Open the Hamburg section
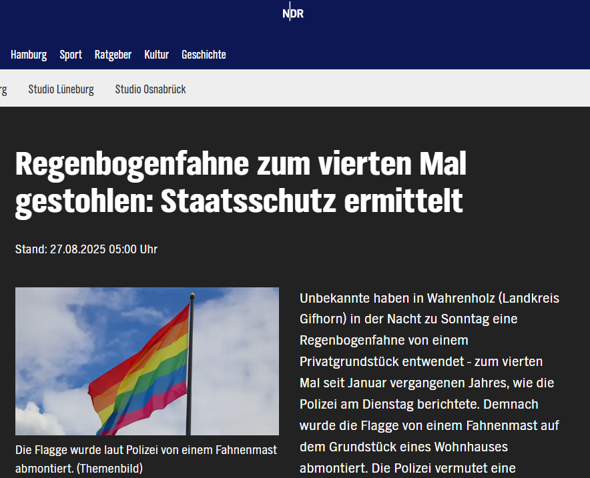590x478 pixels. (x=29, y=55)
